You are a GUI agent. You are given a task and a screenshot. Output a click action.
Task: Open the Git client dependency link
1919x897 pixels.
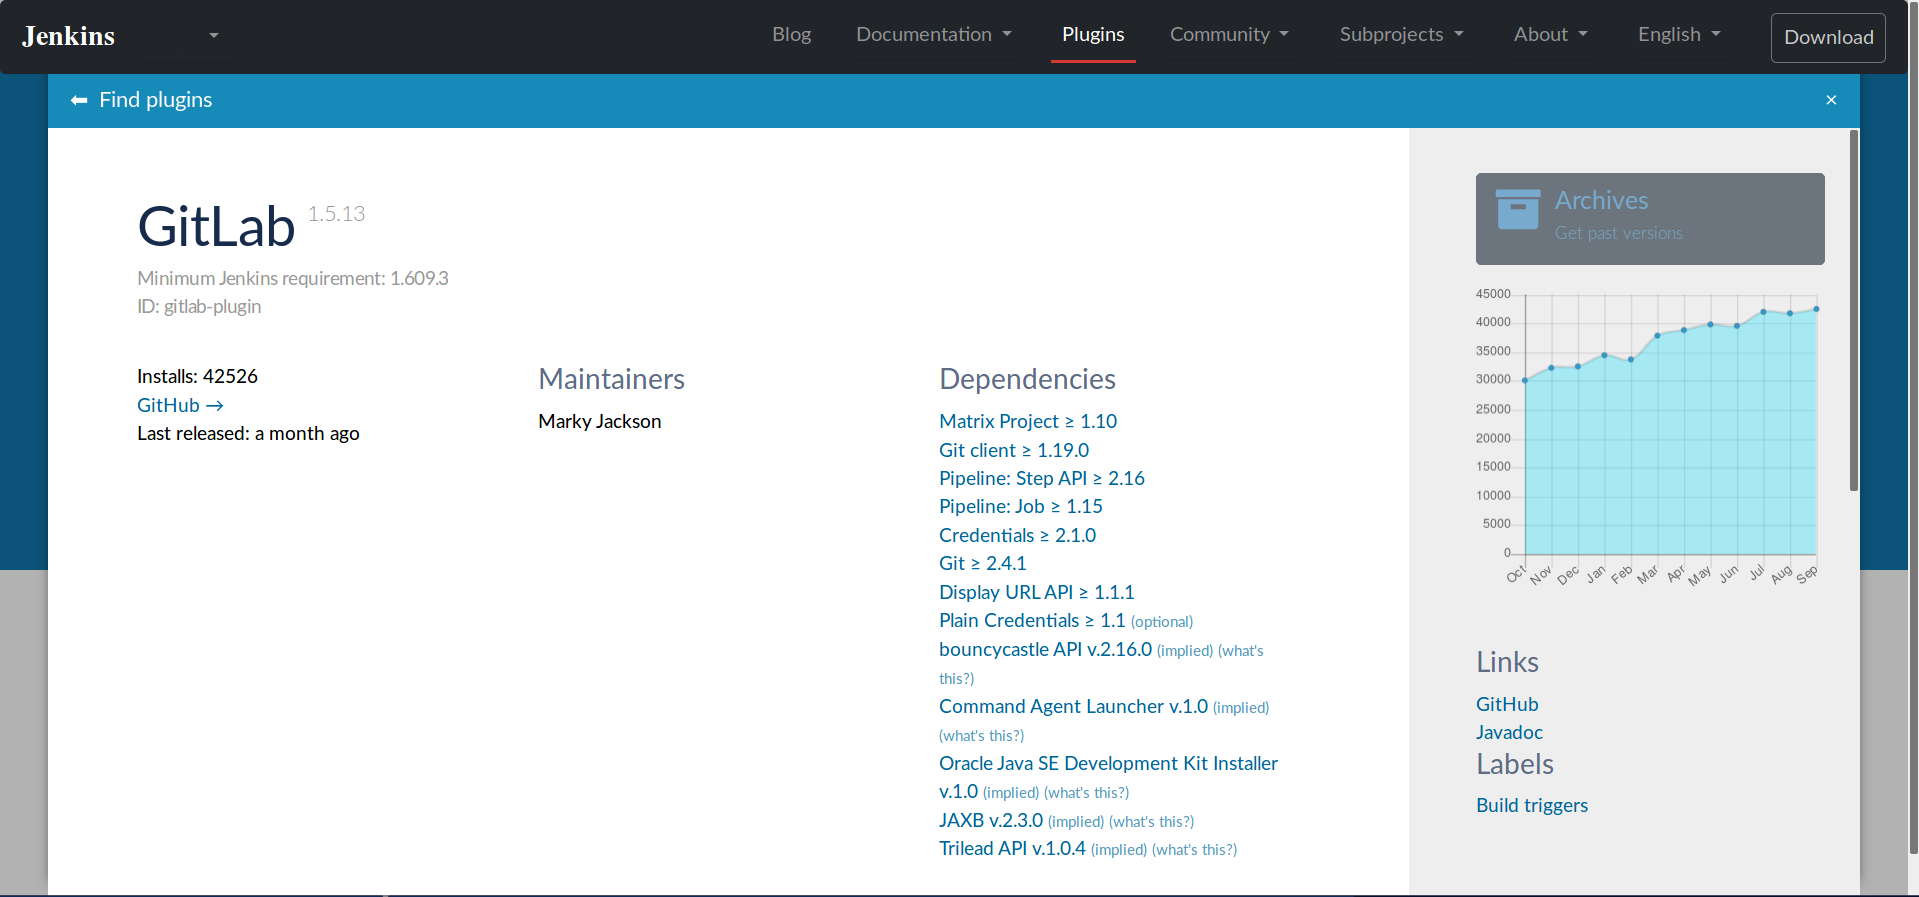[x=1013, y=450]
